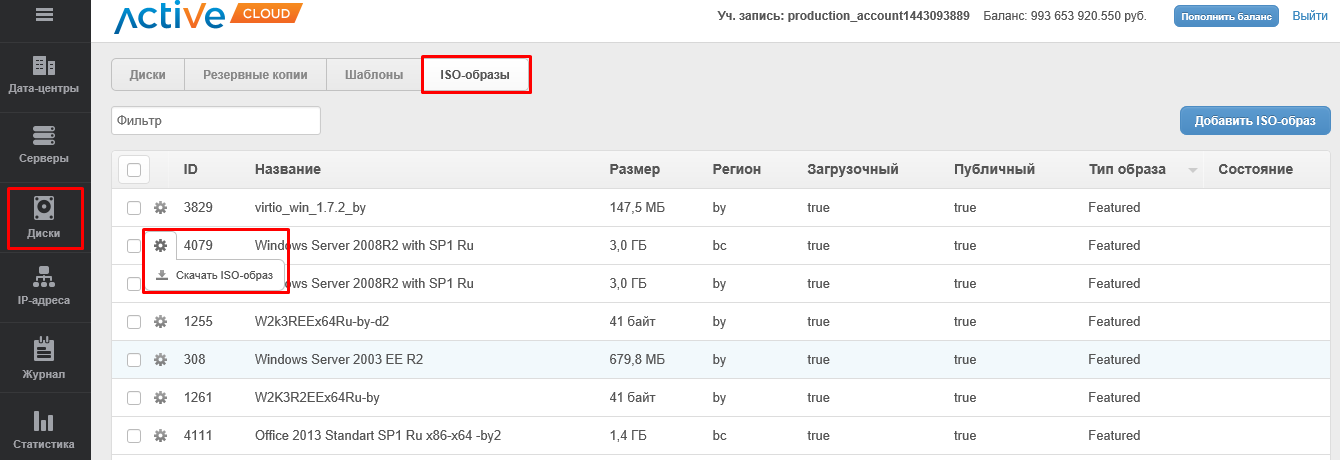This screenshot has width=1340, height=460.
Task: Expand gear menu for Office 2013 Standart row
Action: (x=160, y=436)
